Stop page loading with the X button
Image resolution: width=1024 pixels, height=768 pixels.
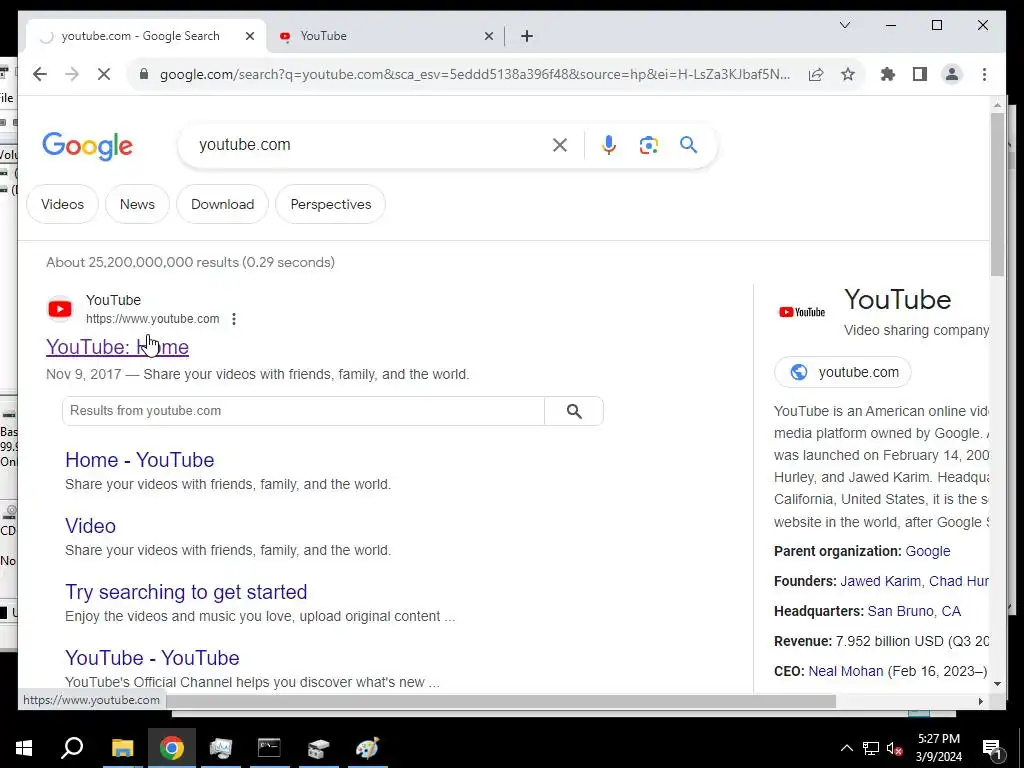[104, 74]
